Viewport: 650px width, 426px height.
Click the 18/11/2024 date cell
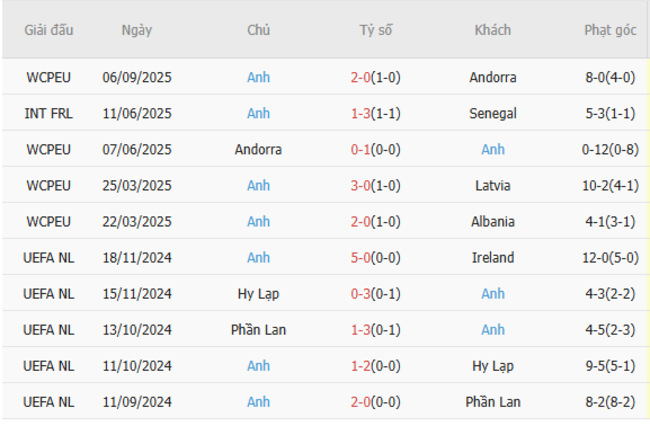(137, 257)
